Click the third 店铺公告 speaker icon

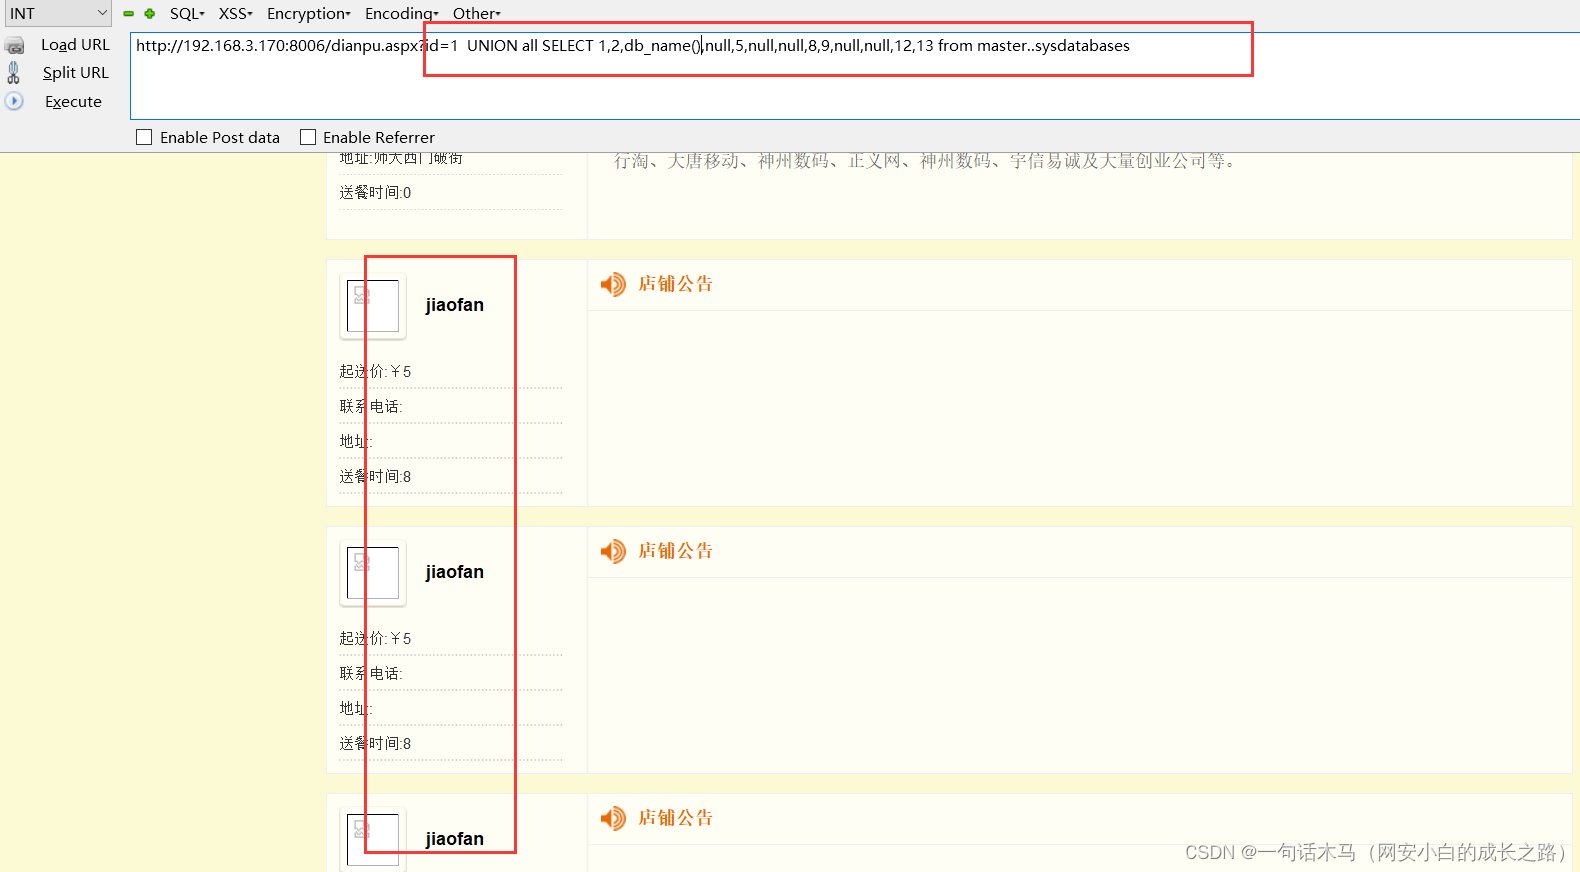(x=613, y=818)
